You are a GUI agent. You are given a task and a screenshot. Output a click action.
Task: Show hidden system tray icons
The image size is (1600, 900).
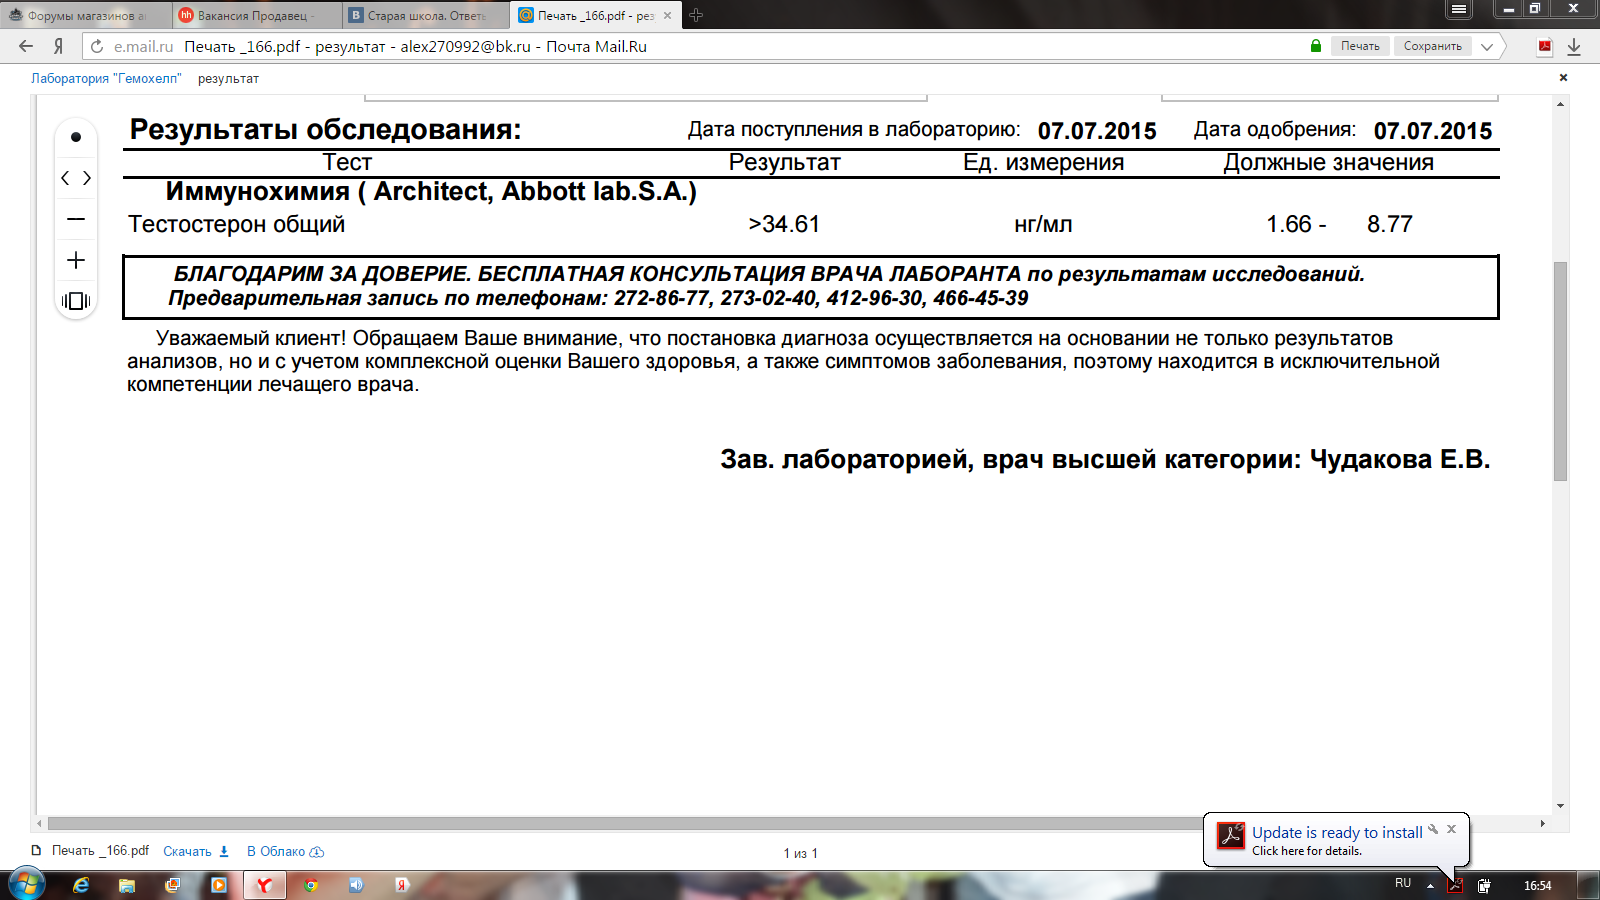1430,885
